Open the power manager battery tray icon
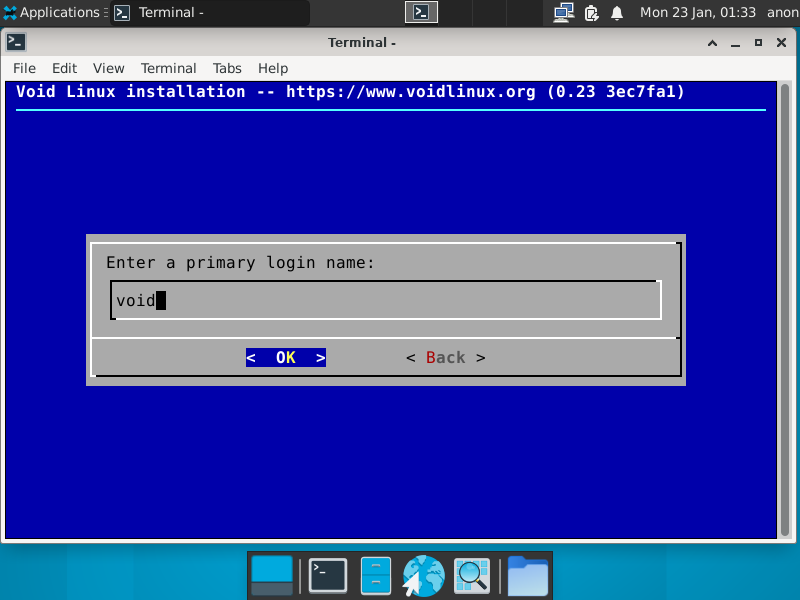 [x=591, y=12]
